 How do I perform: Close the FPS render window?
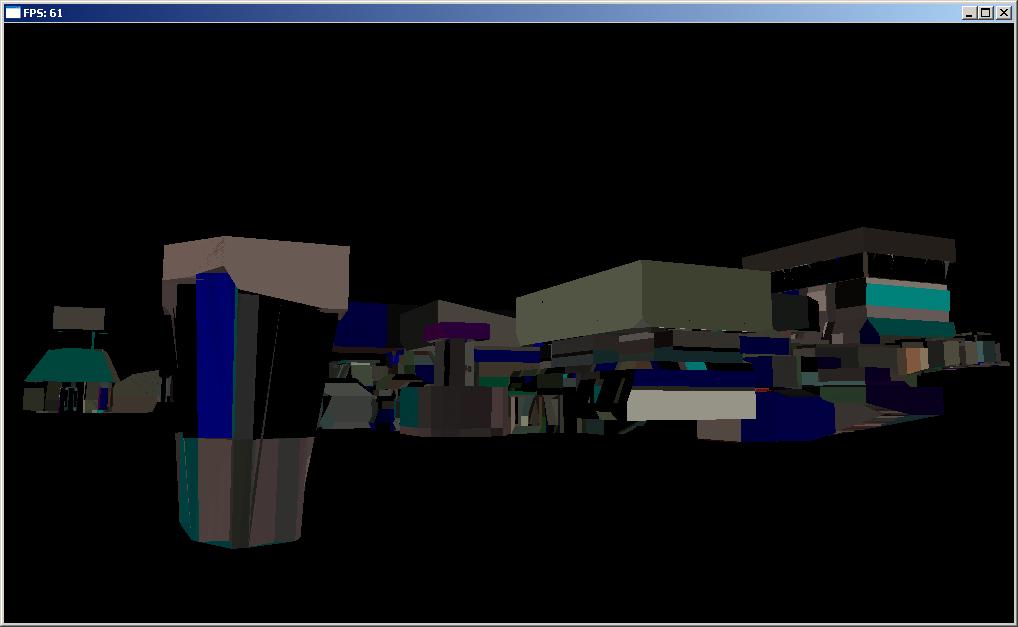(1002, 13)
